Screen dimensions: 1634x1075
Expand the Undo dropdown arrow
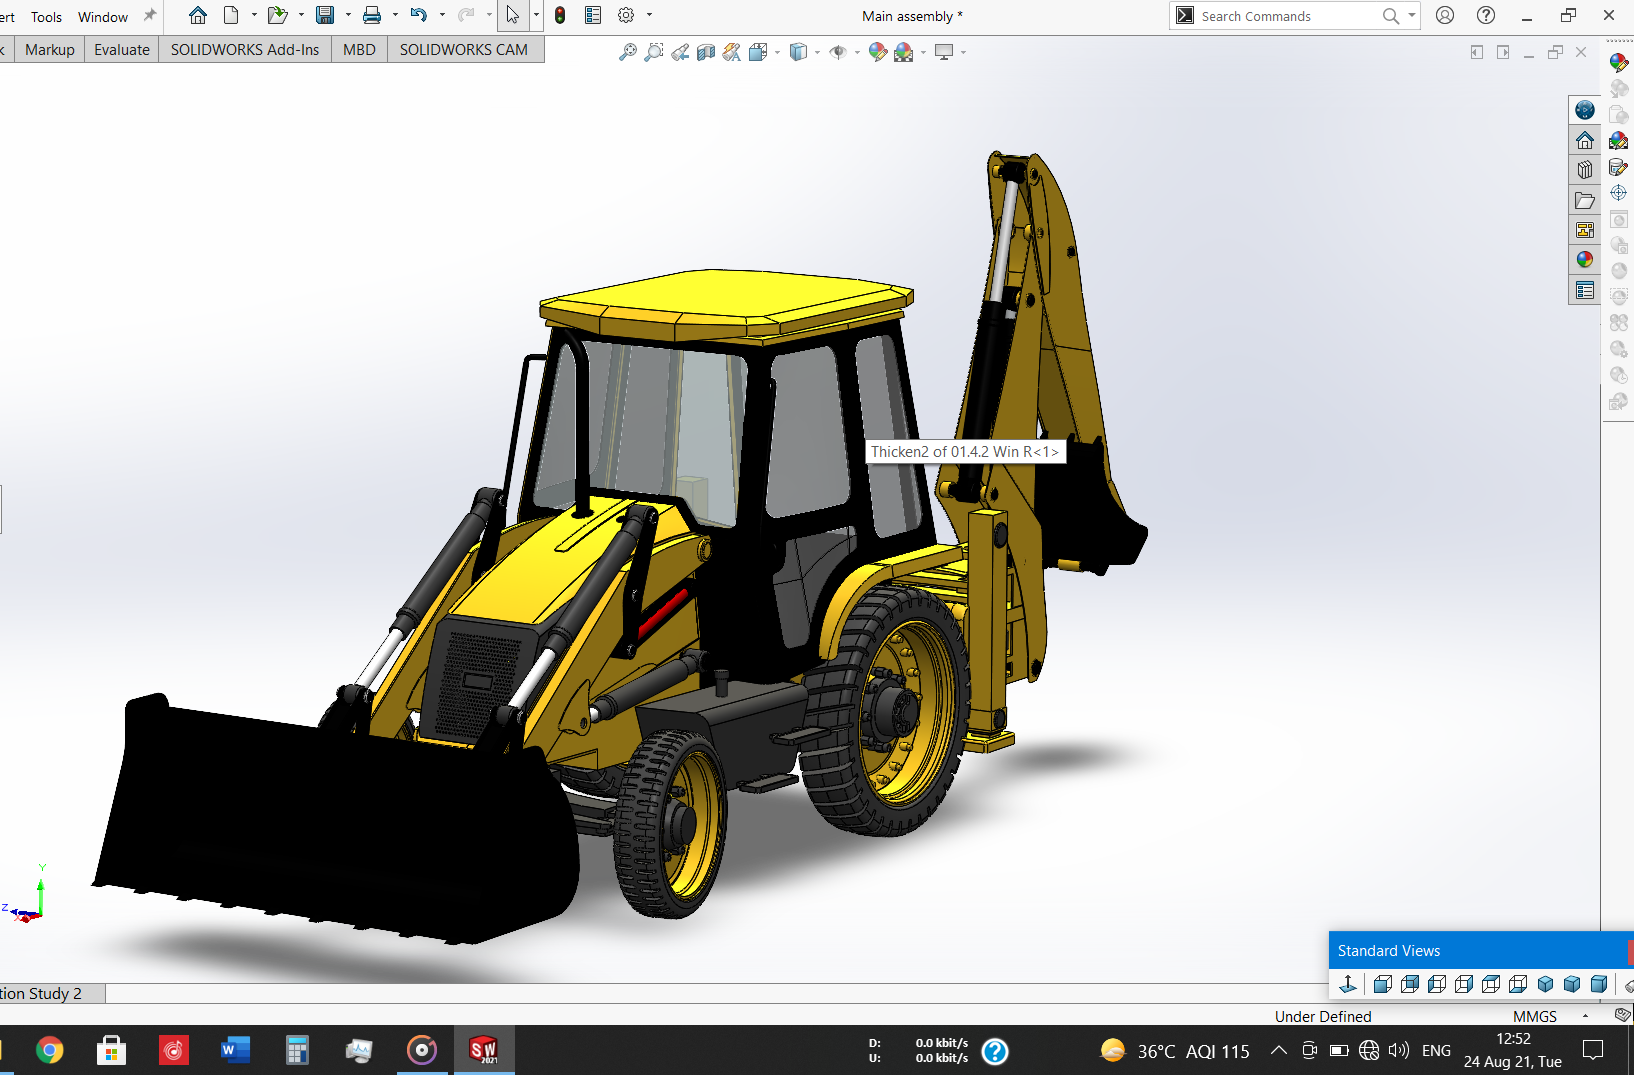coord(442,15)
